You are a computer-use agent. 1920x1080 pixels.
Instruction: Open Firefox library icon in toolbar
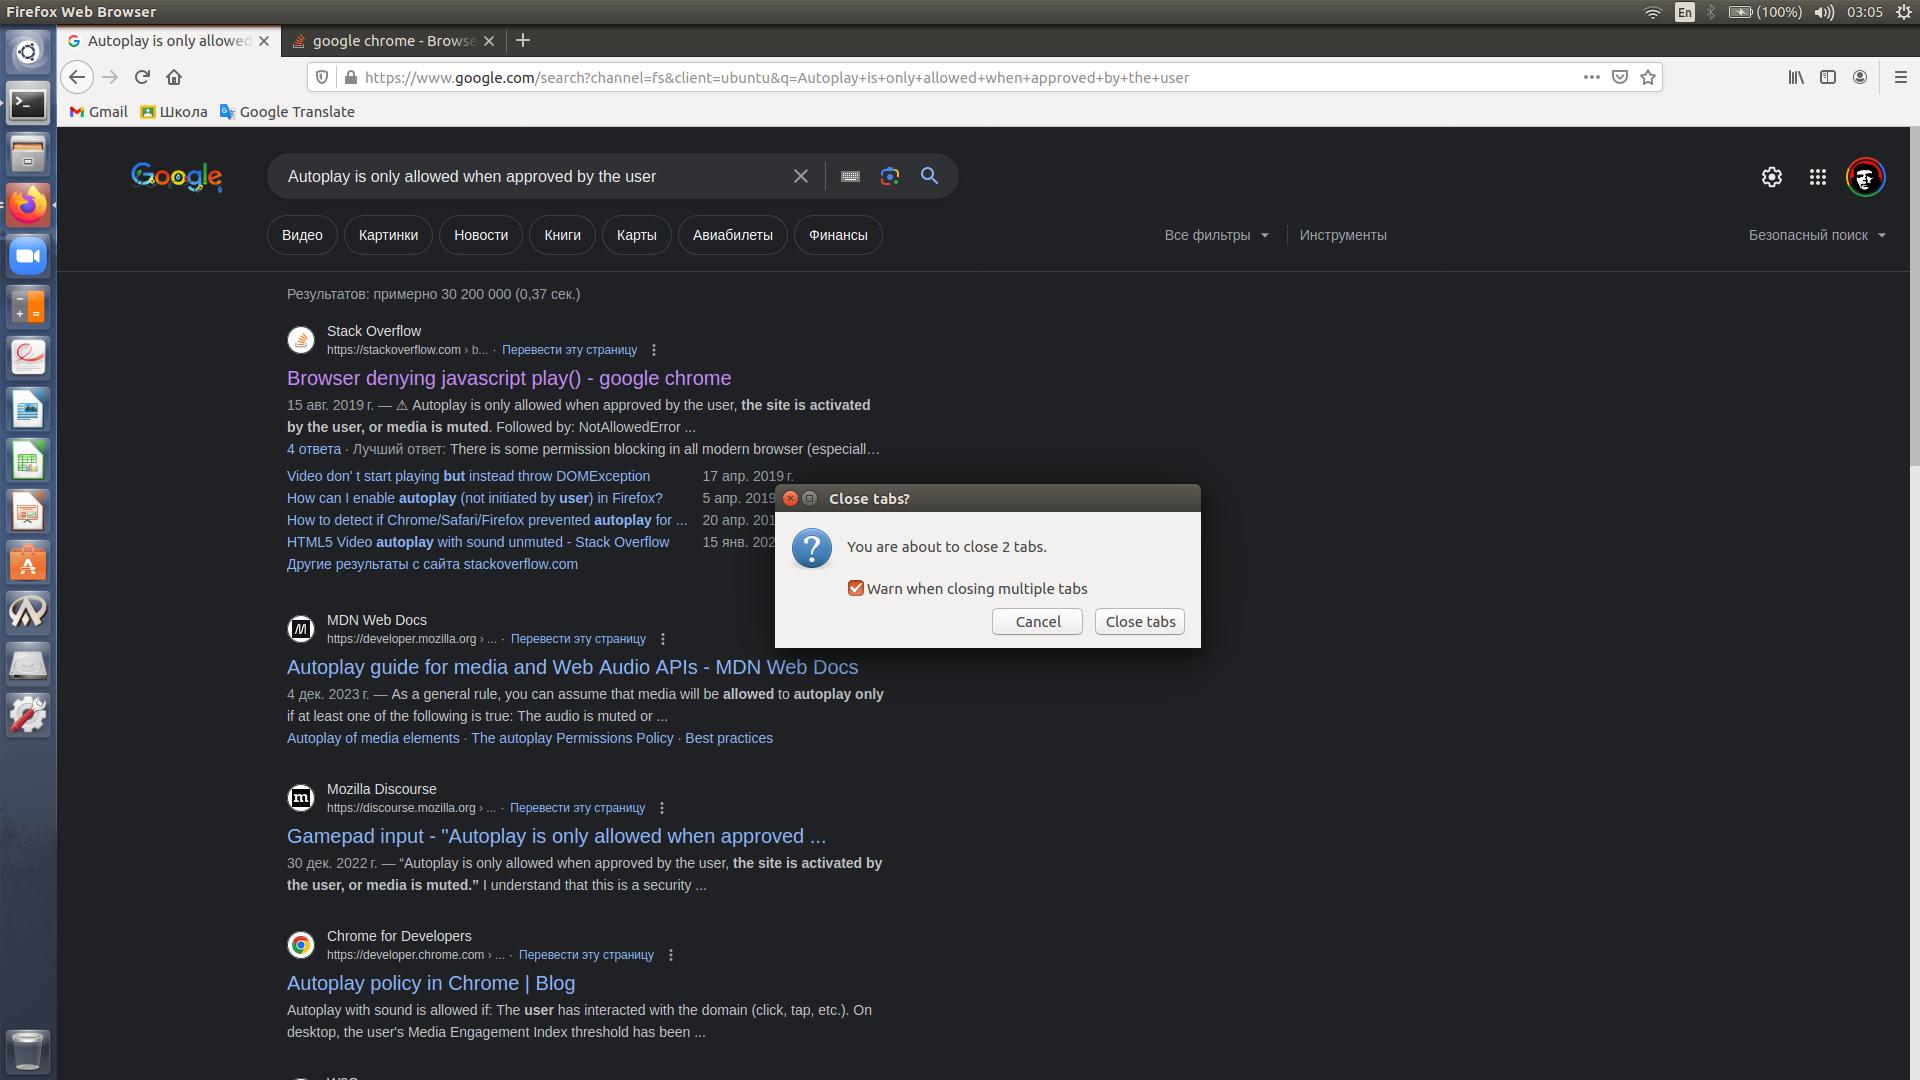(x=1796, y=77)
